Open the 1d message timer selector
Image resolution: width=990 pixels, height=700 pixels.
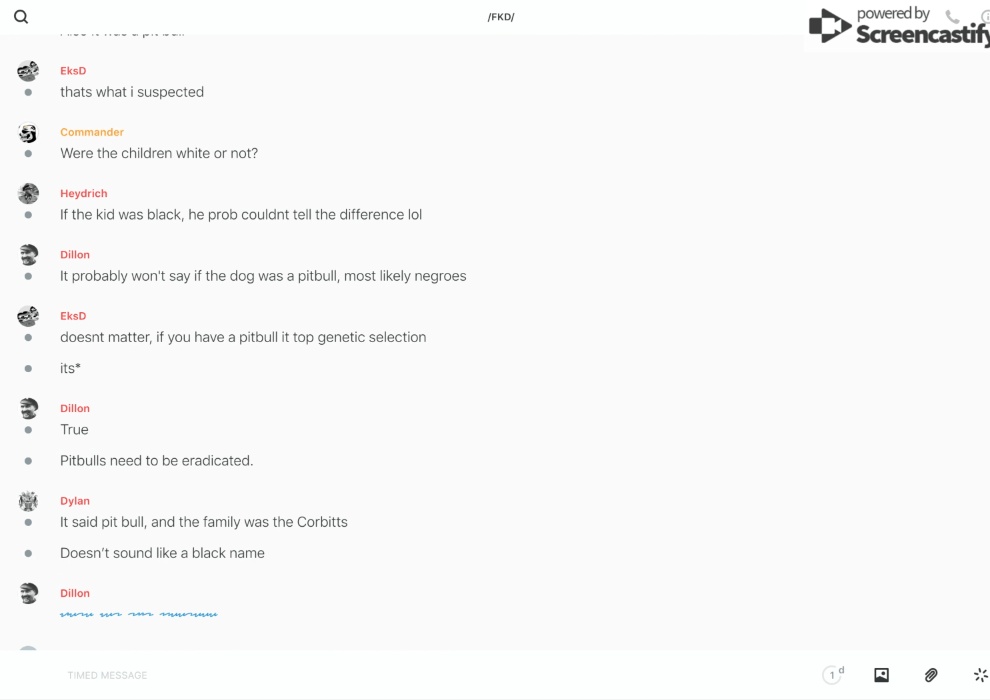tap(833, 675)
